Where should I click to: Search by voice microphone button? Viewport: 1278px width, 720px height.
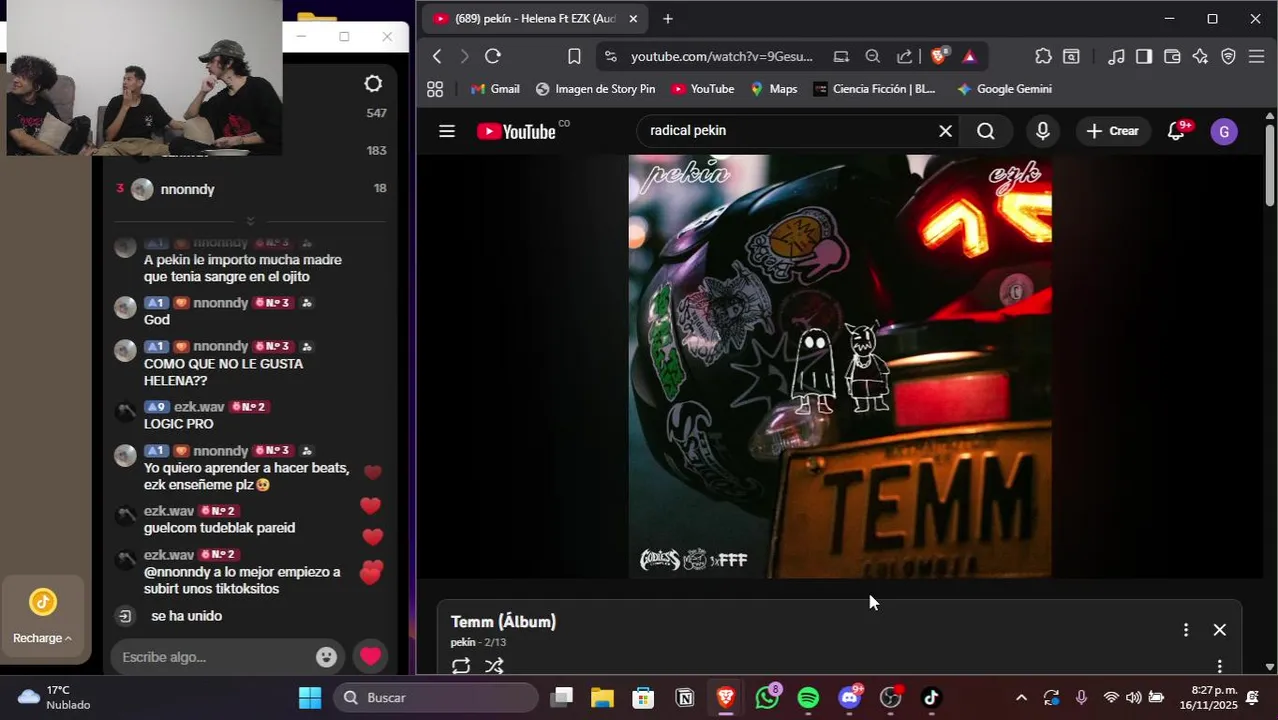click(x=1043, y=131)
